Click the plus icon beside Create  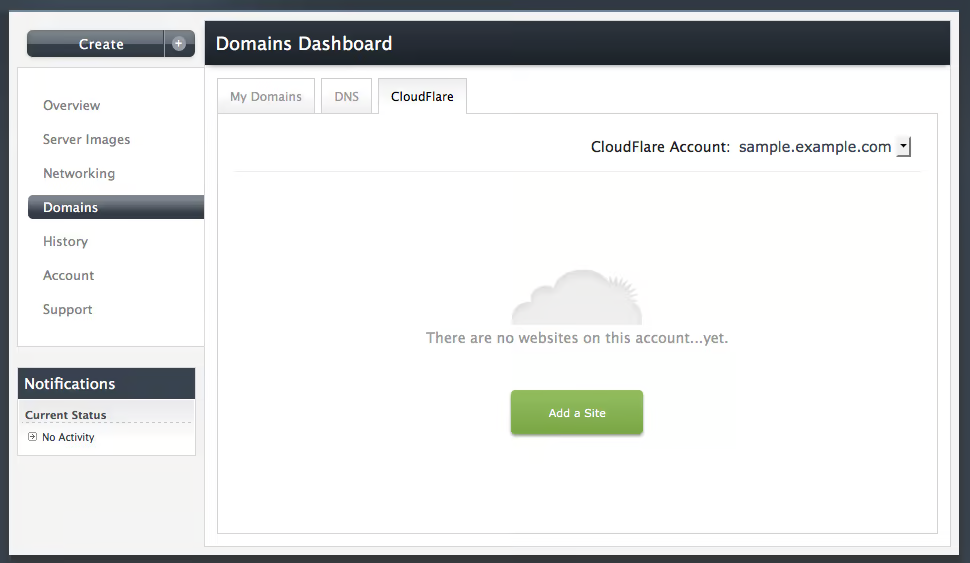point(179,44)
